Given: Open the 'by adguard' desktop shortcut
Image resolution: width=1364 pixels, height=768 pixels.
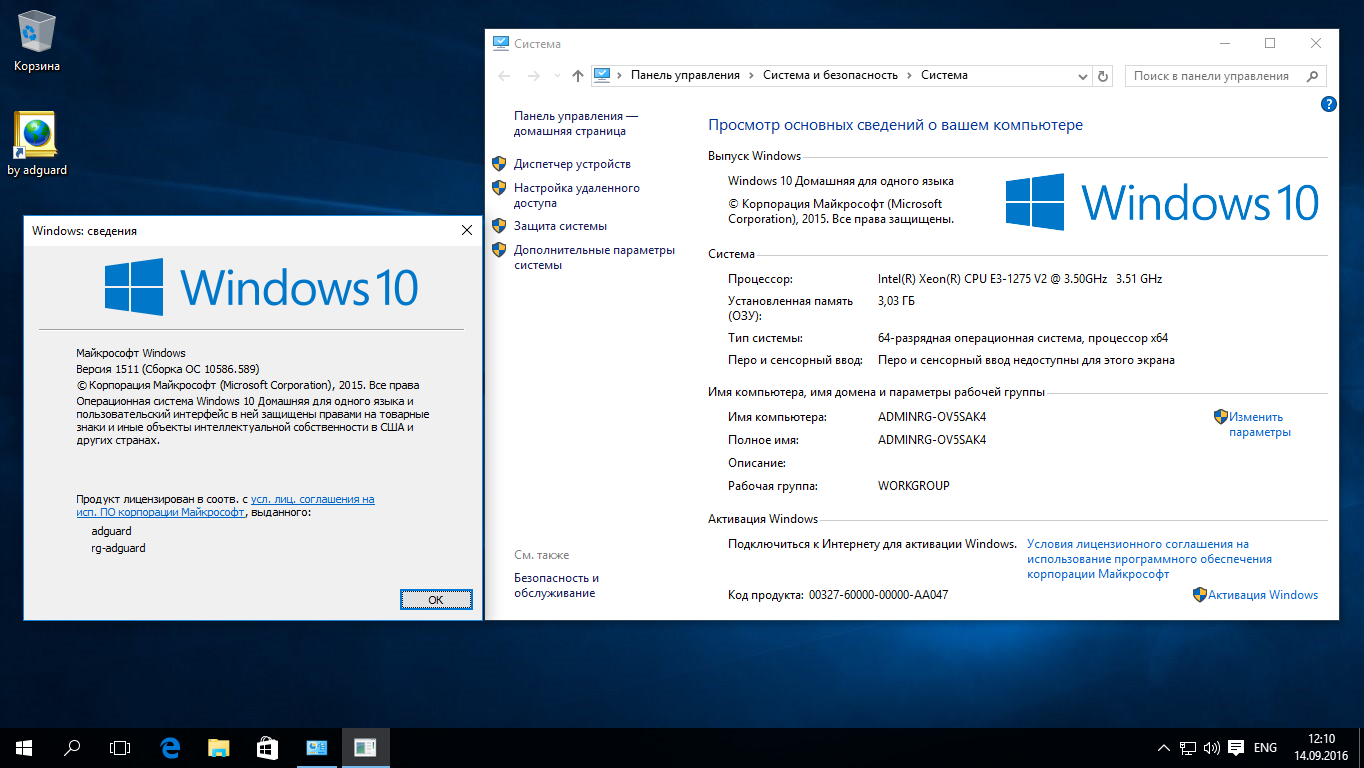Looking at the screenshot, I should [x=37, y=144].
